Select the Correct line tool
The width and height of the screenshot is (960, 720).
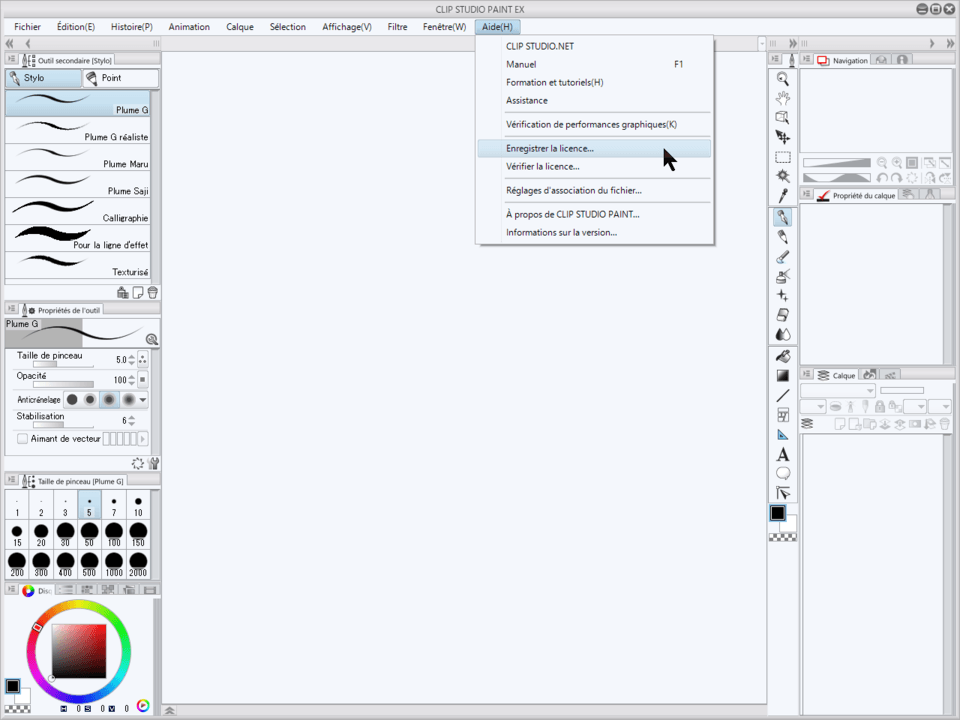[782, 493]
